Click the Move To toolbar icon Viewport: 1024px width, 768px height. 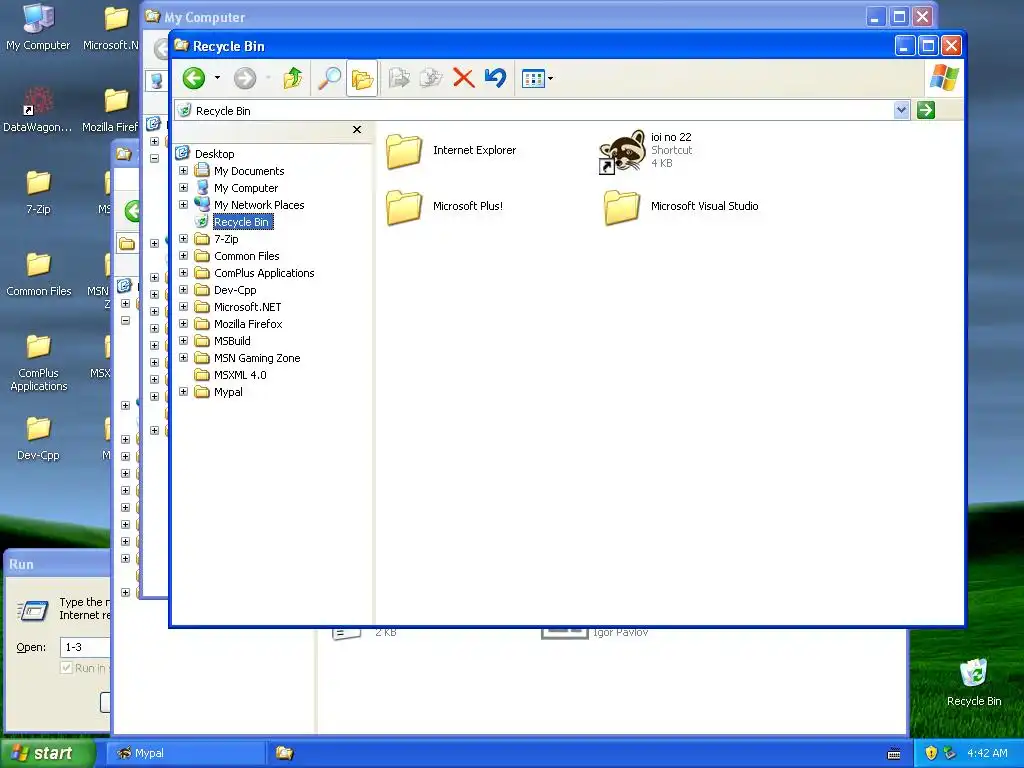point(399,78)
